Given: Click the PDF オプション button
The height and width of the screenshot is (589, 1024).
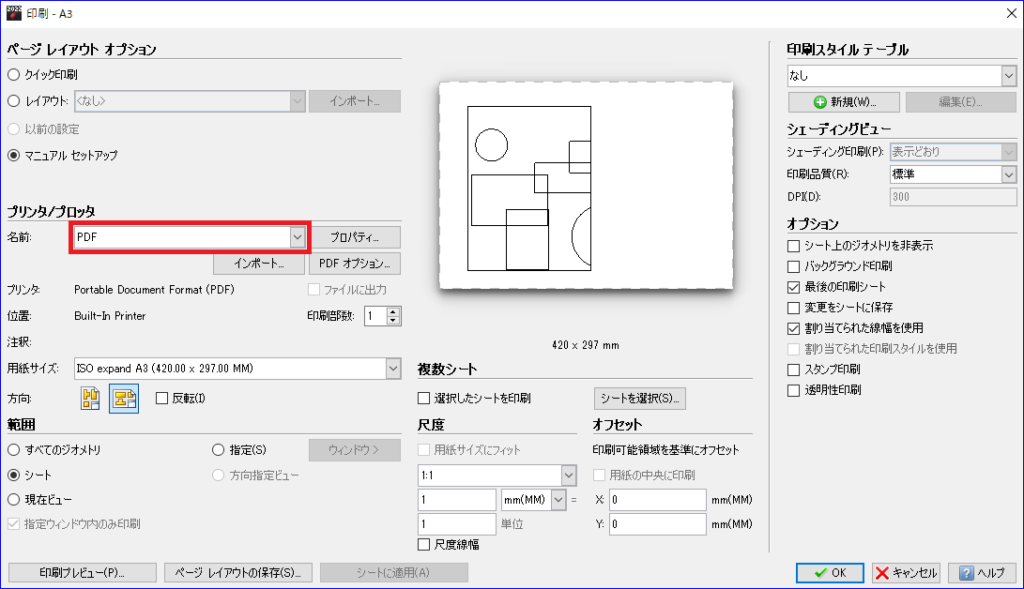Looking at the screenshot, I should tap(354, 264).
